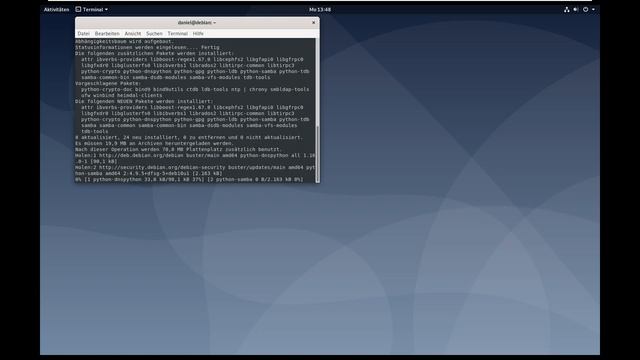The height and width of the screenshot is (360, 640).
Task: Open the Hilfe menu
Action: click(x=198, y=33)
